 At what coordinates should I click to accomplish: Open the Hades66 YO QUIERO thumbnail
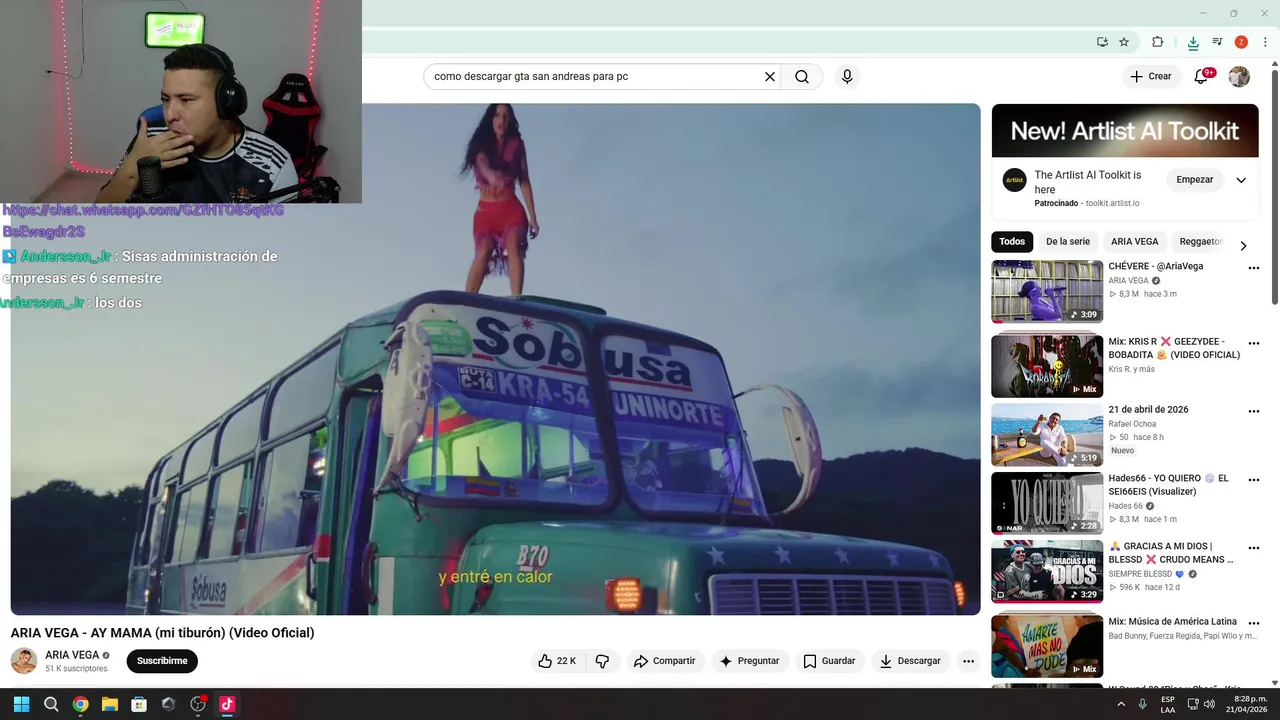[x=1047, y=503]
